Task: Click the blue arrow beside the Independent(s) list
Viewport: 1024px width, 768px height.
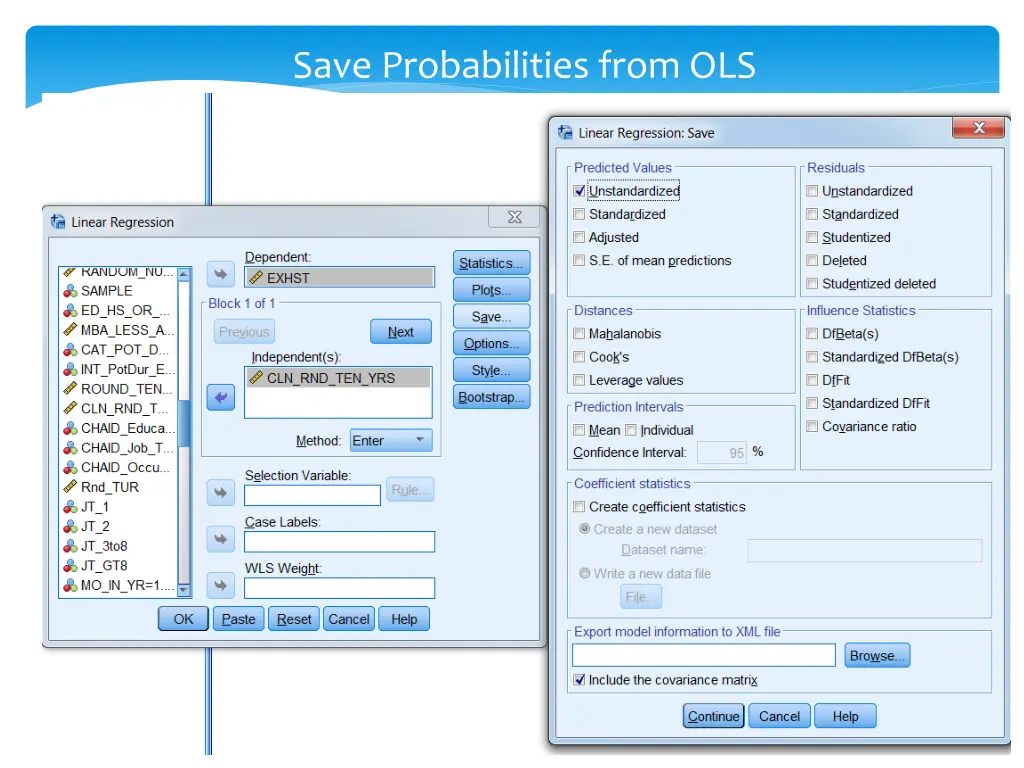Action: tap(220, 397)
